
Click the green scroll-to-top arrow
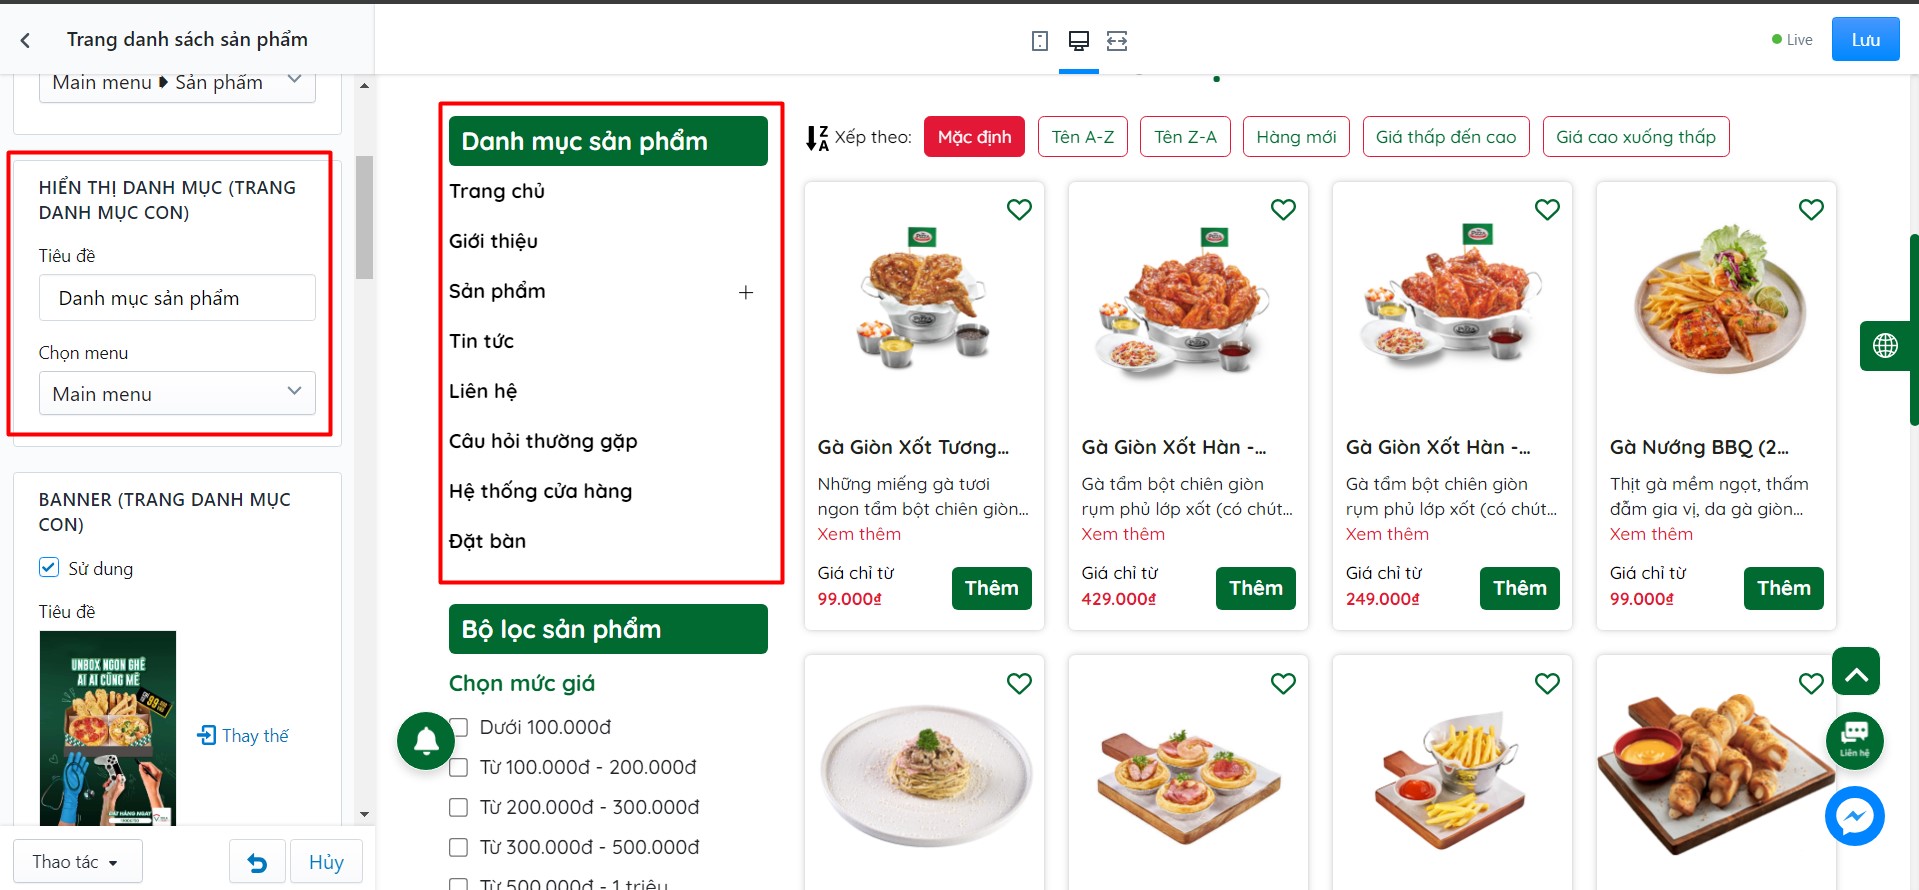coord(1856,671)
